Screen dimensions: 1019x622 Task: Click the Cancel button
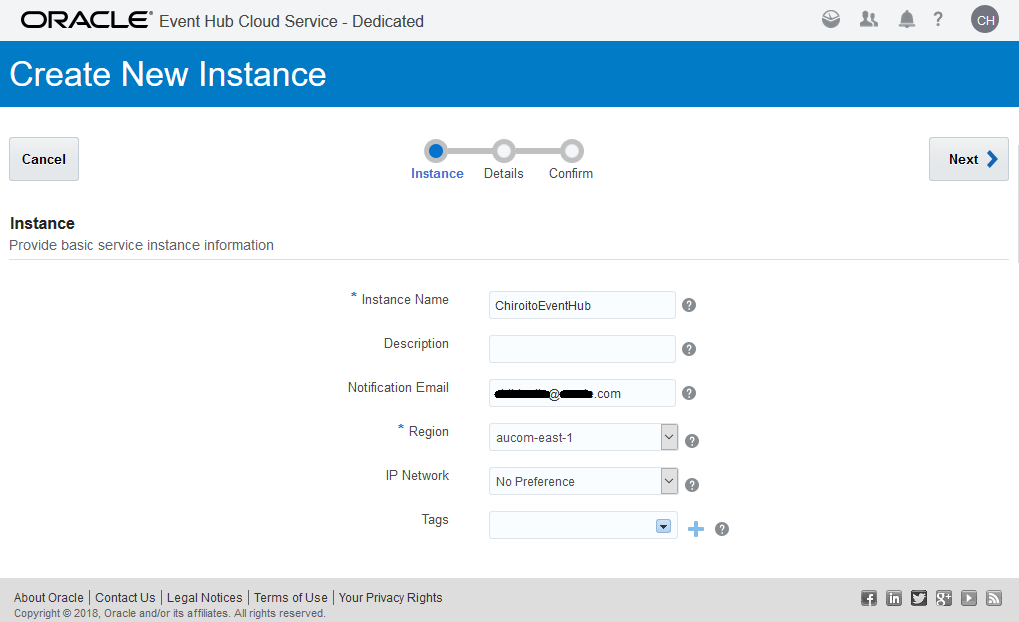pyautogui.click(x=44, y=159)
